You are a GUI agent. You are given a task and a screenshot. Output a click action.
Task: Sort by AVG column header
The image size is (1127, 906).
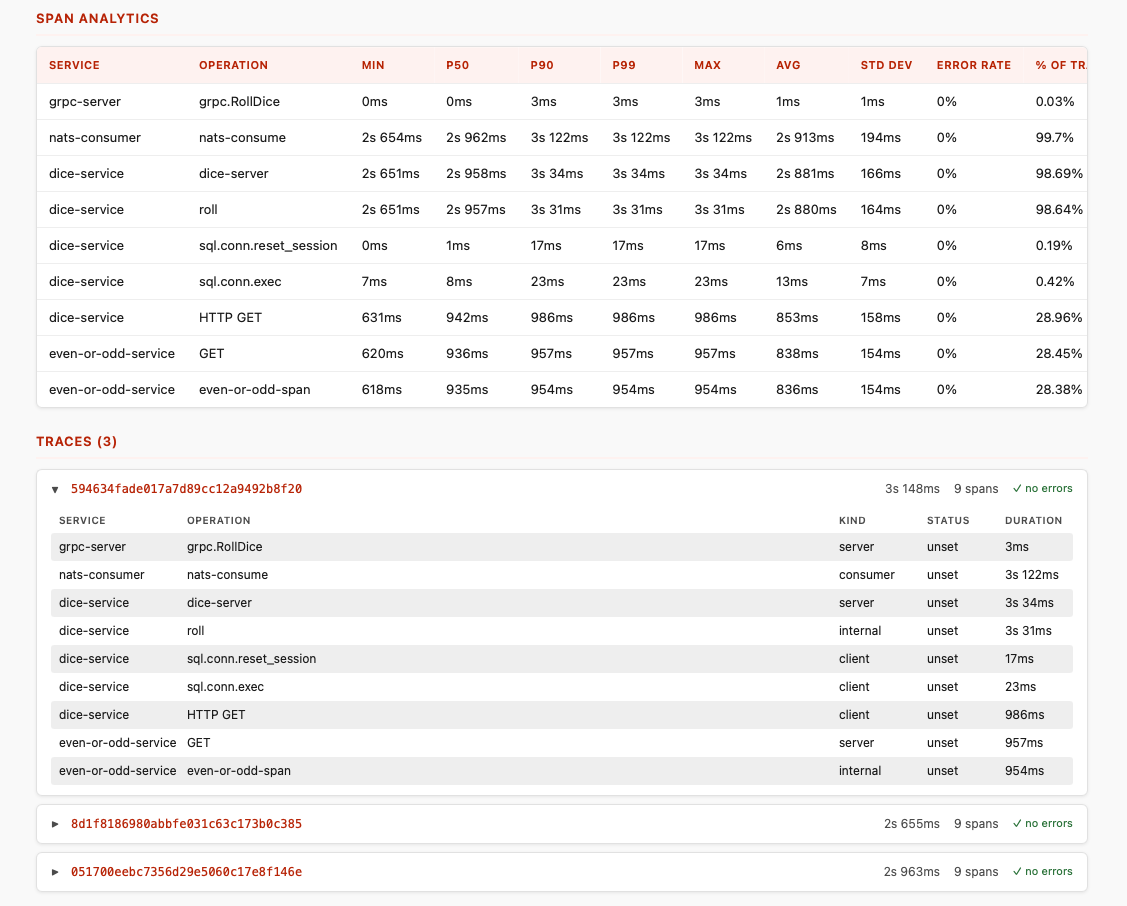[x=788, y=65]
